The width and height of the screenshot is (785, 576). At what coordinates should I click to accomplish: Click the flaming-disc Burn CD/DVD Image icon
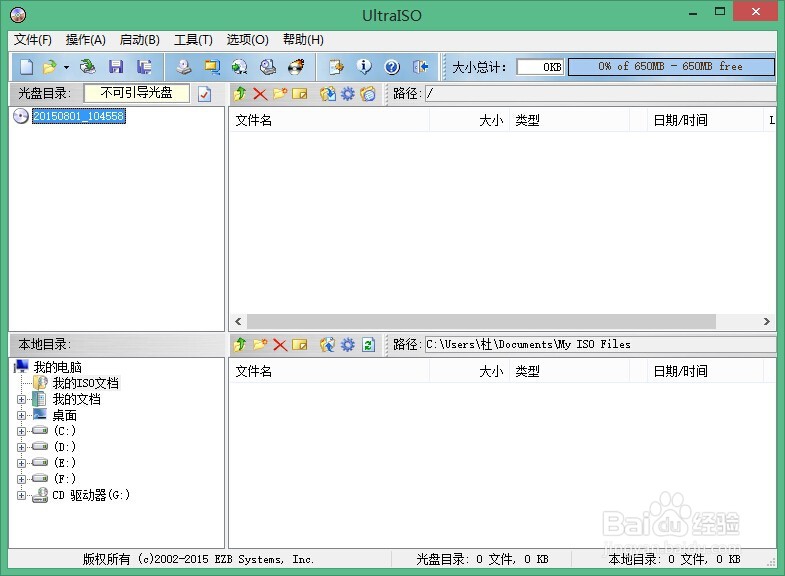(x=296, y=67)
